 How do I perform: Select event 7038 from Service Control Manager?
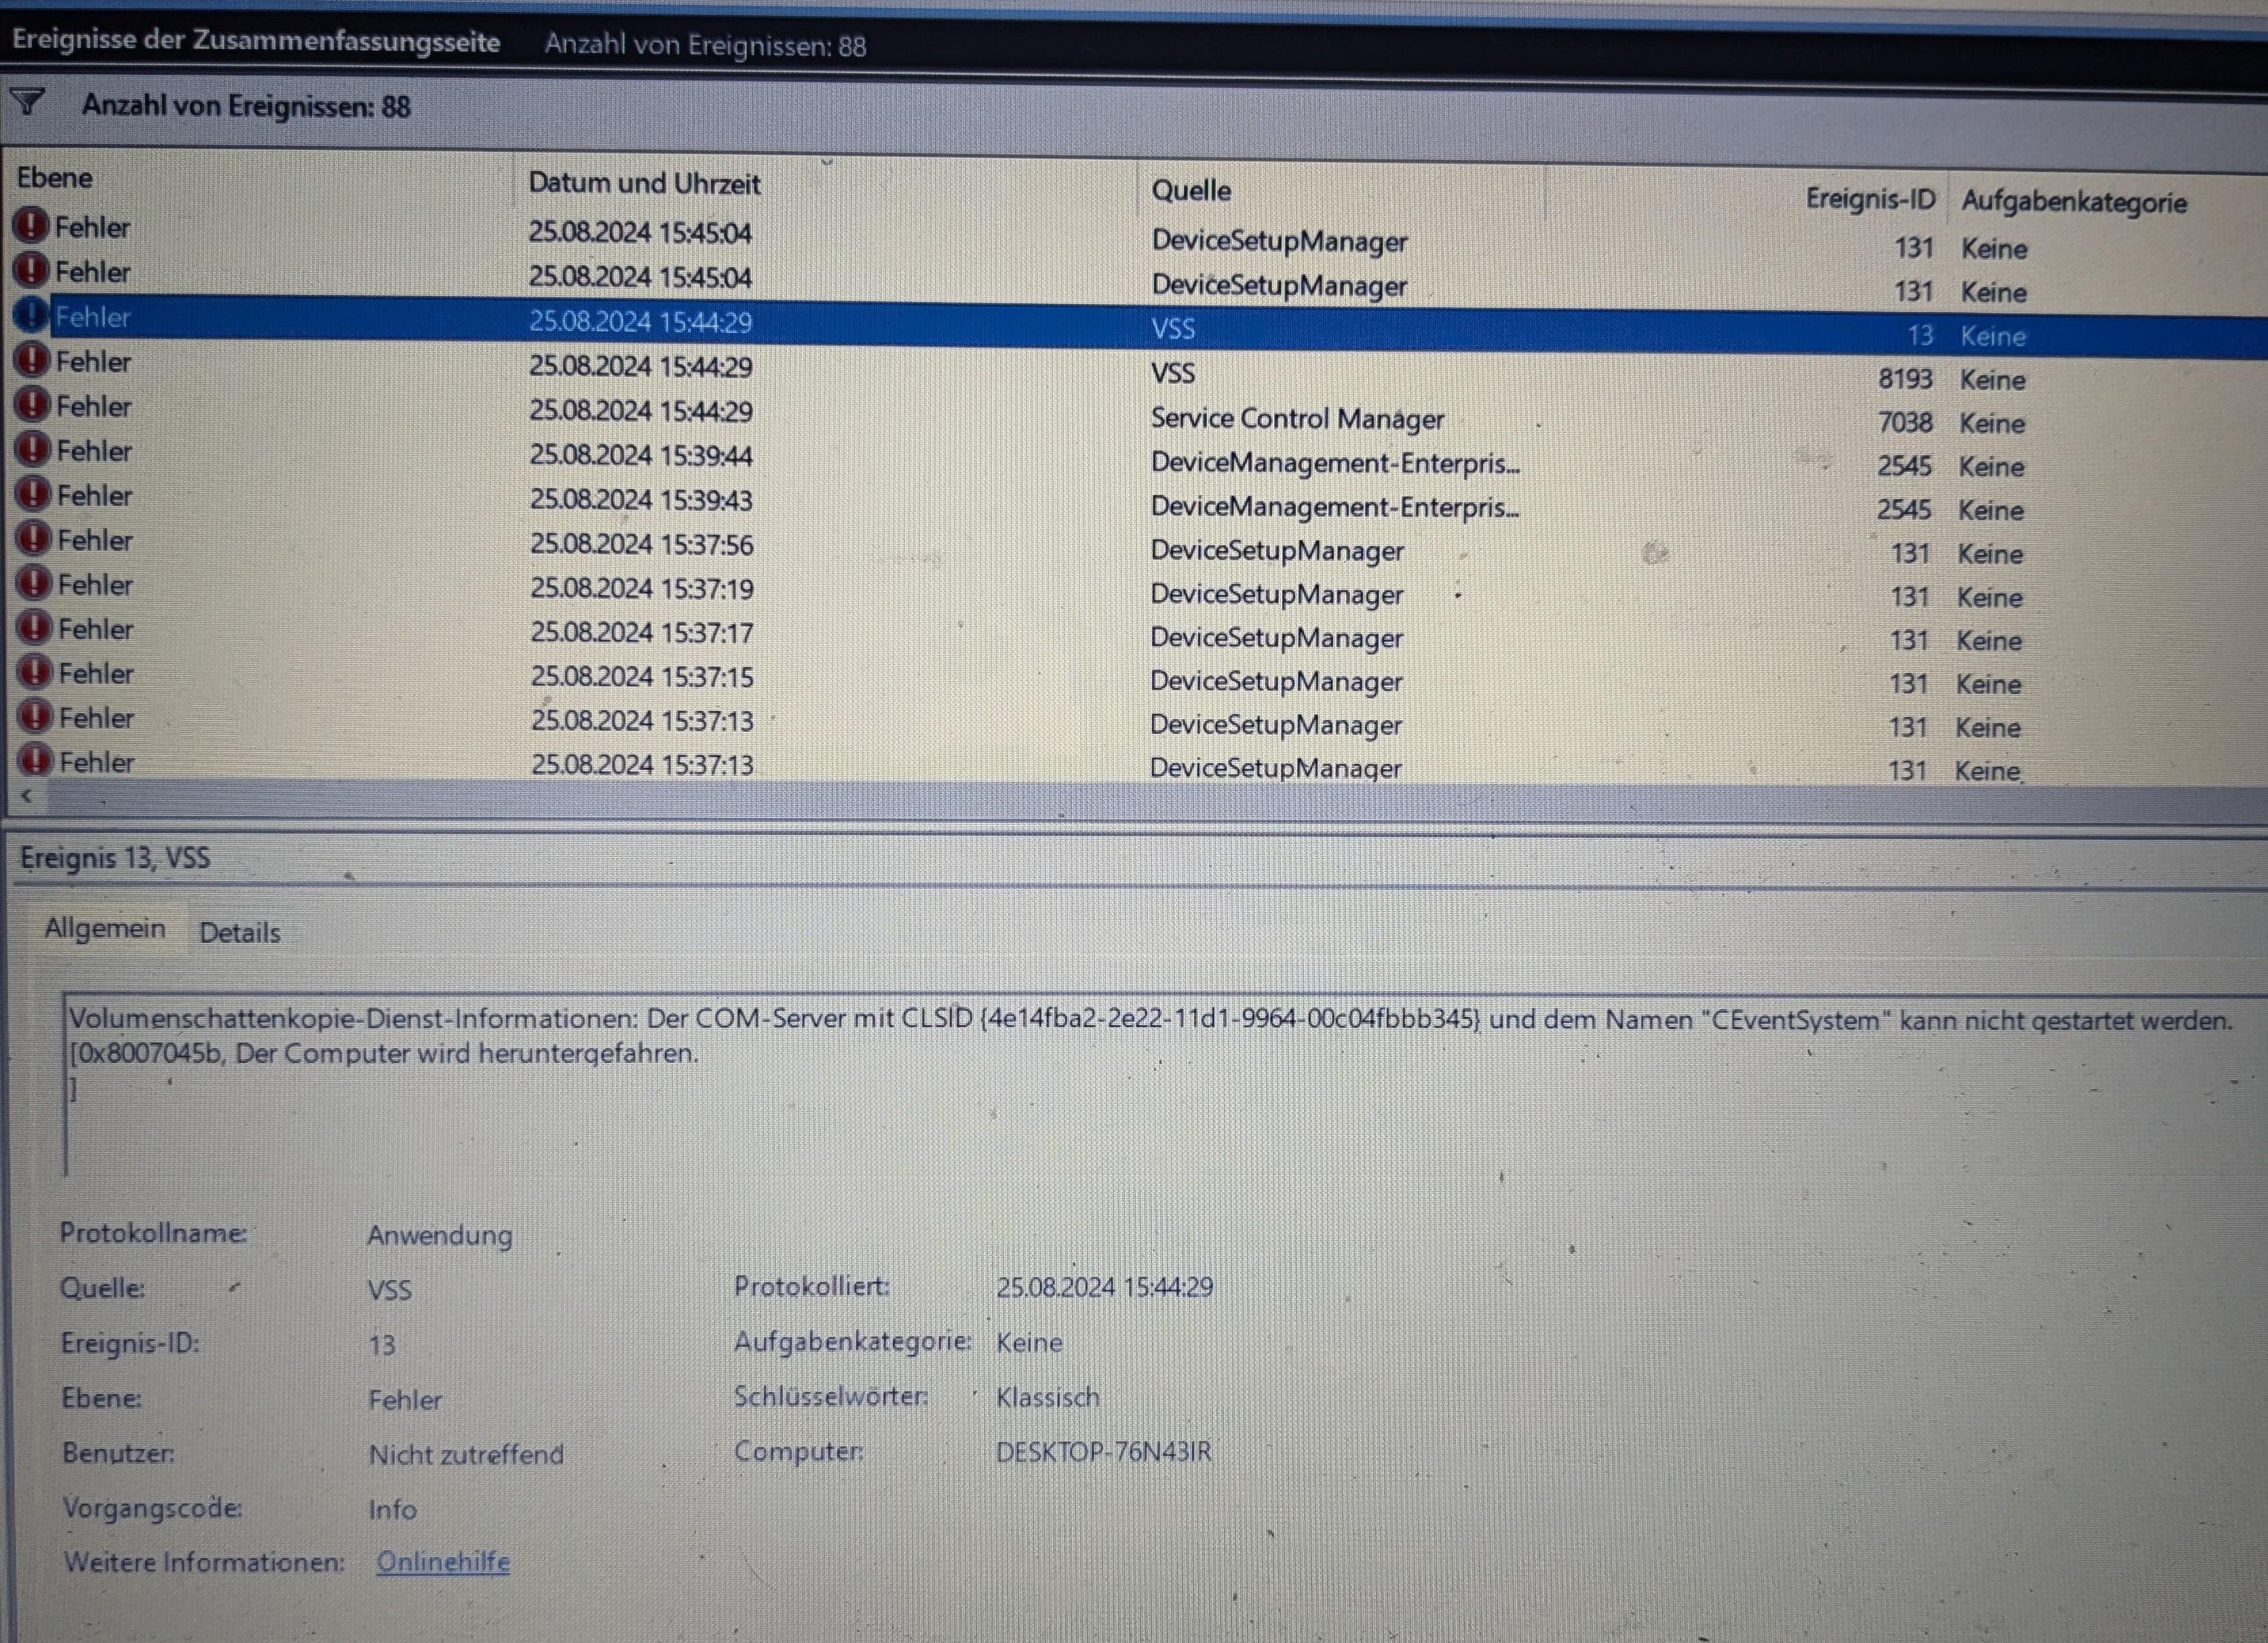[1297, 419]
